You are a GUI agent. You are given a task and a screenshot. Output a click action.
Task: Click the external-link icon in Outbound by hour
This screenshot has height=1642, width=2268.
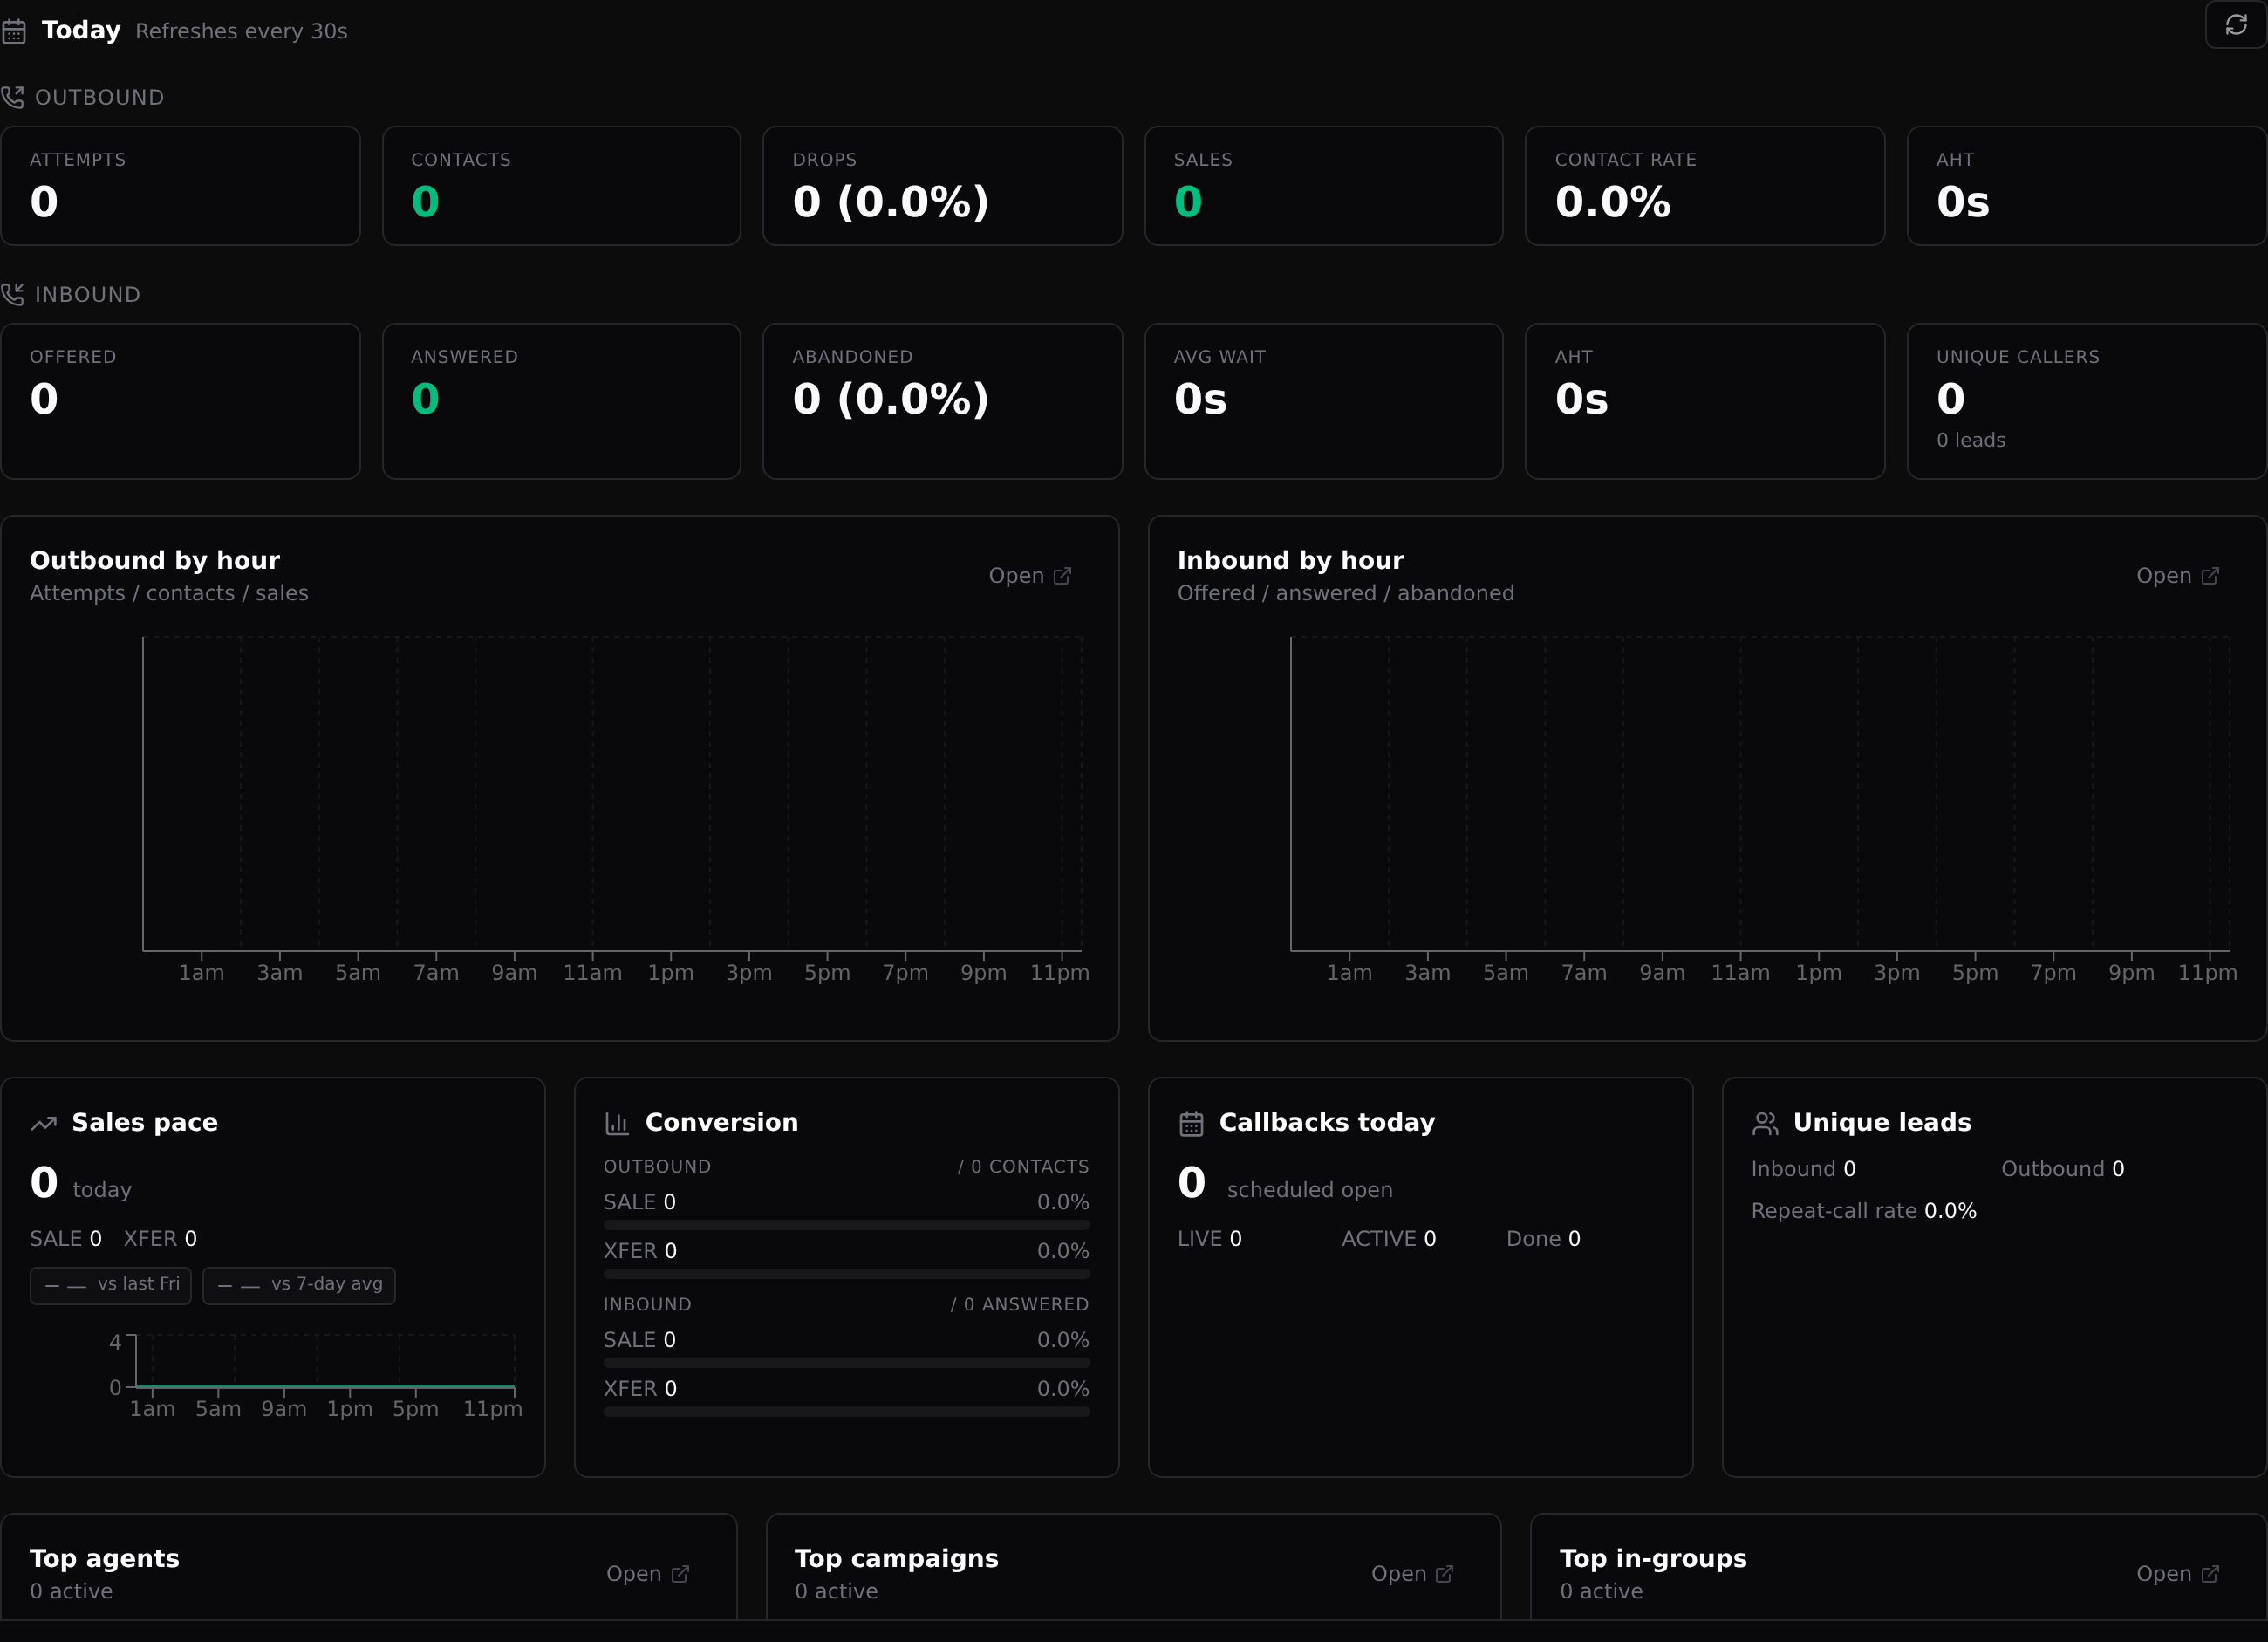[x=1062, y=576]
